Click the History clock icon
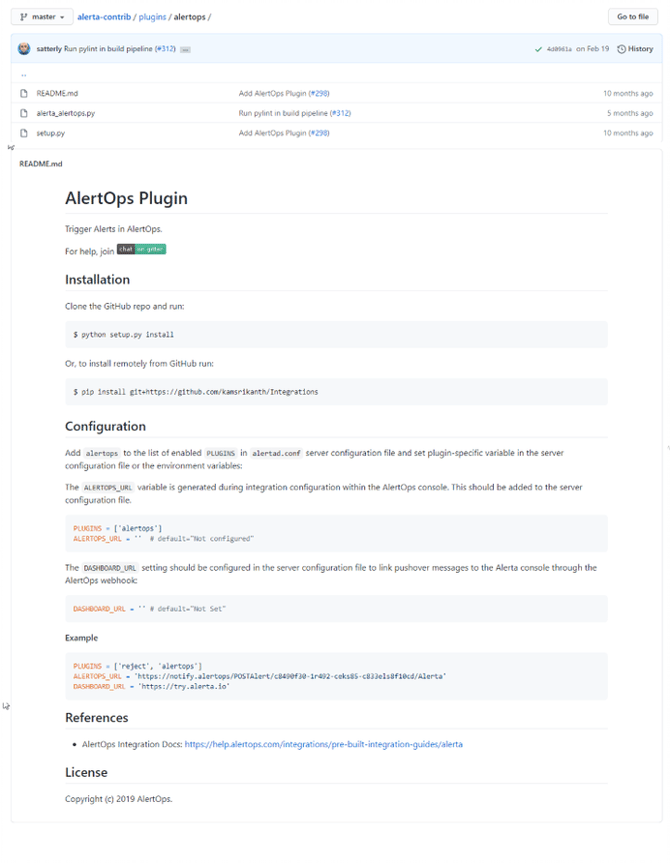This screenshot has height=863, width=670. tap(621, 48)
